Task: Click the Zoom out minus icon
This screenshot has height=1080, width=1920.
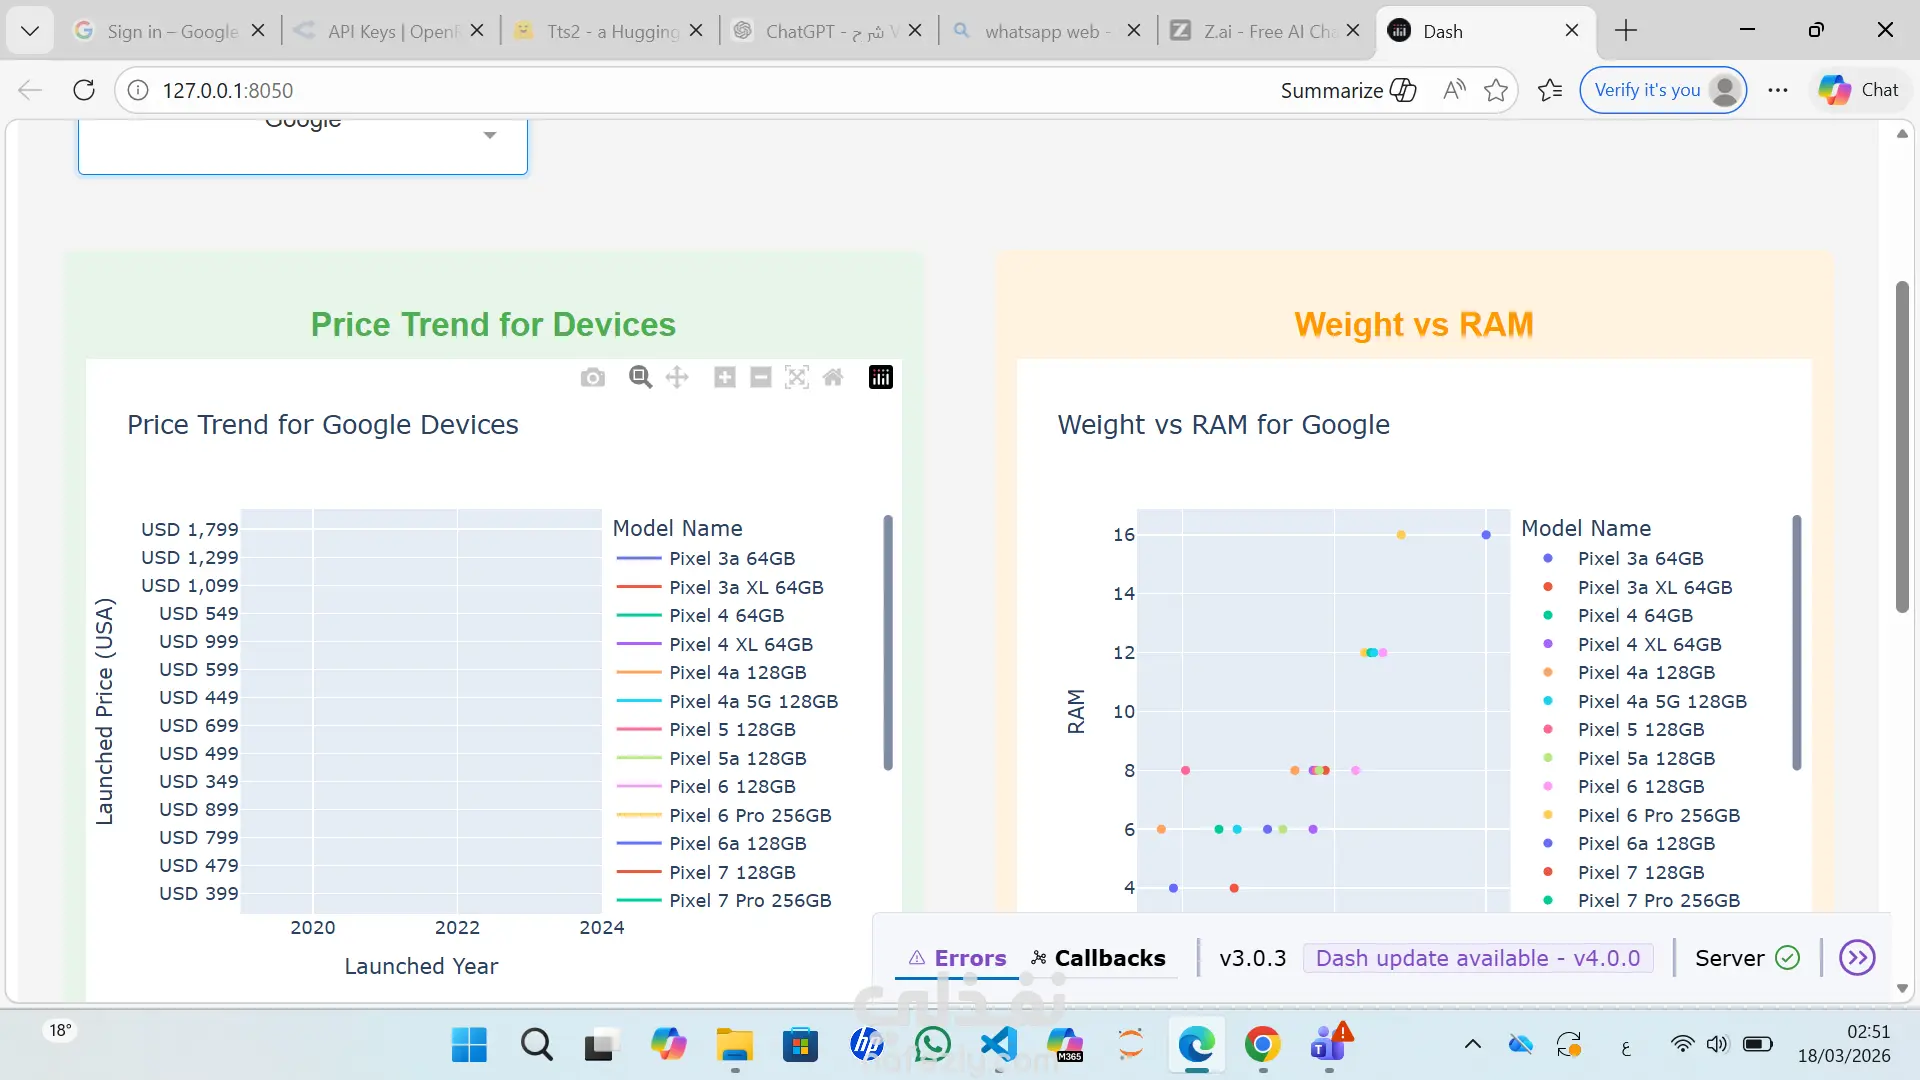Action: click(761, 377)
